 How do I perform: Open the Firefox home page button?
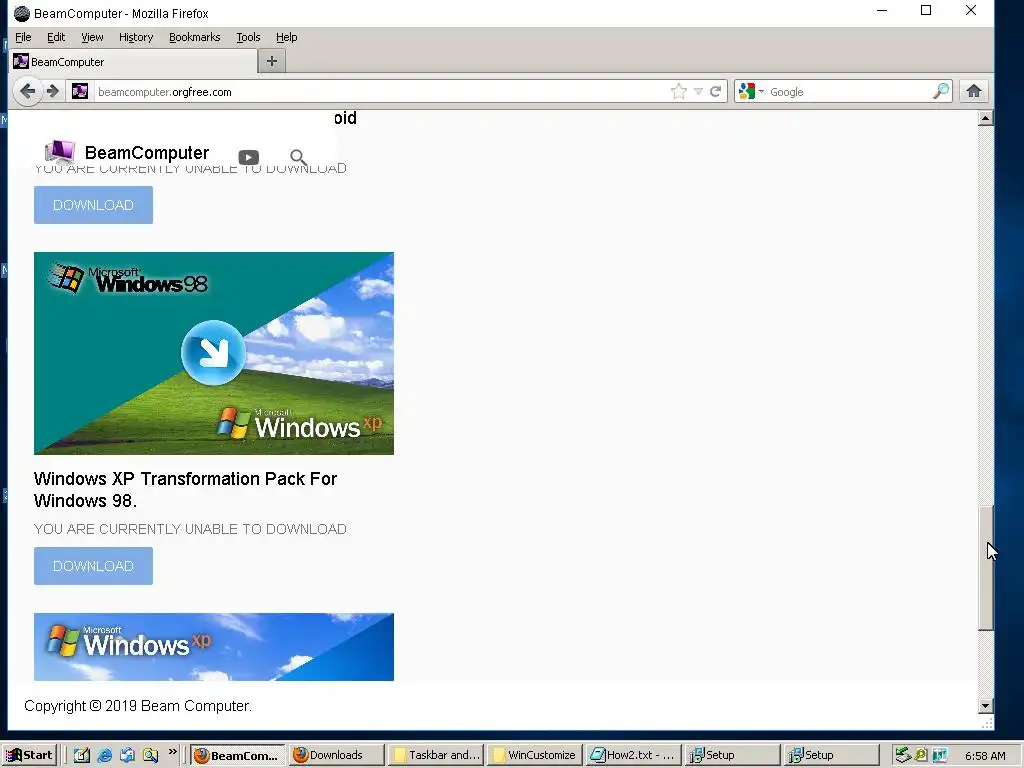coord(974,91)
